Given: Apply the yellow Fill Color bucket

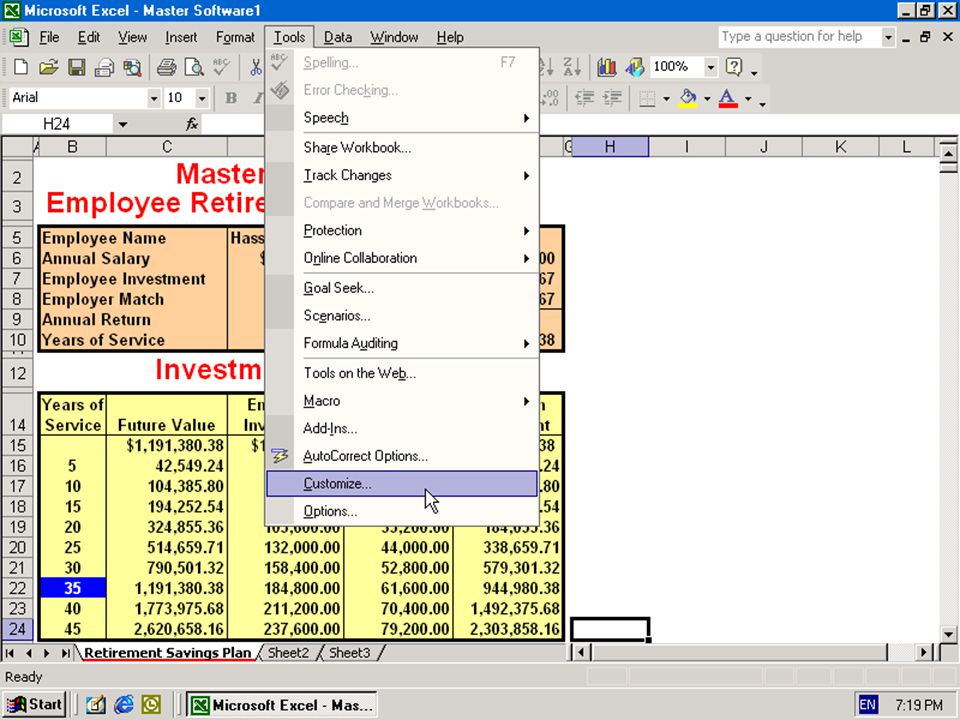Looking at the screenshot, I should 688,98.
